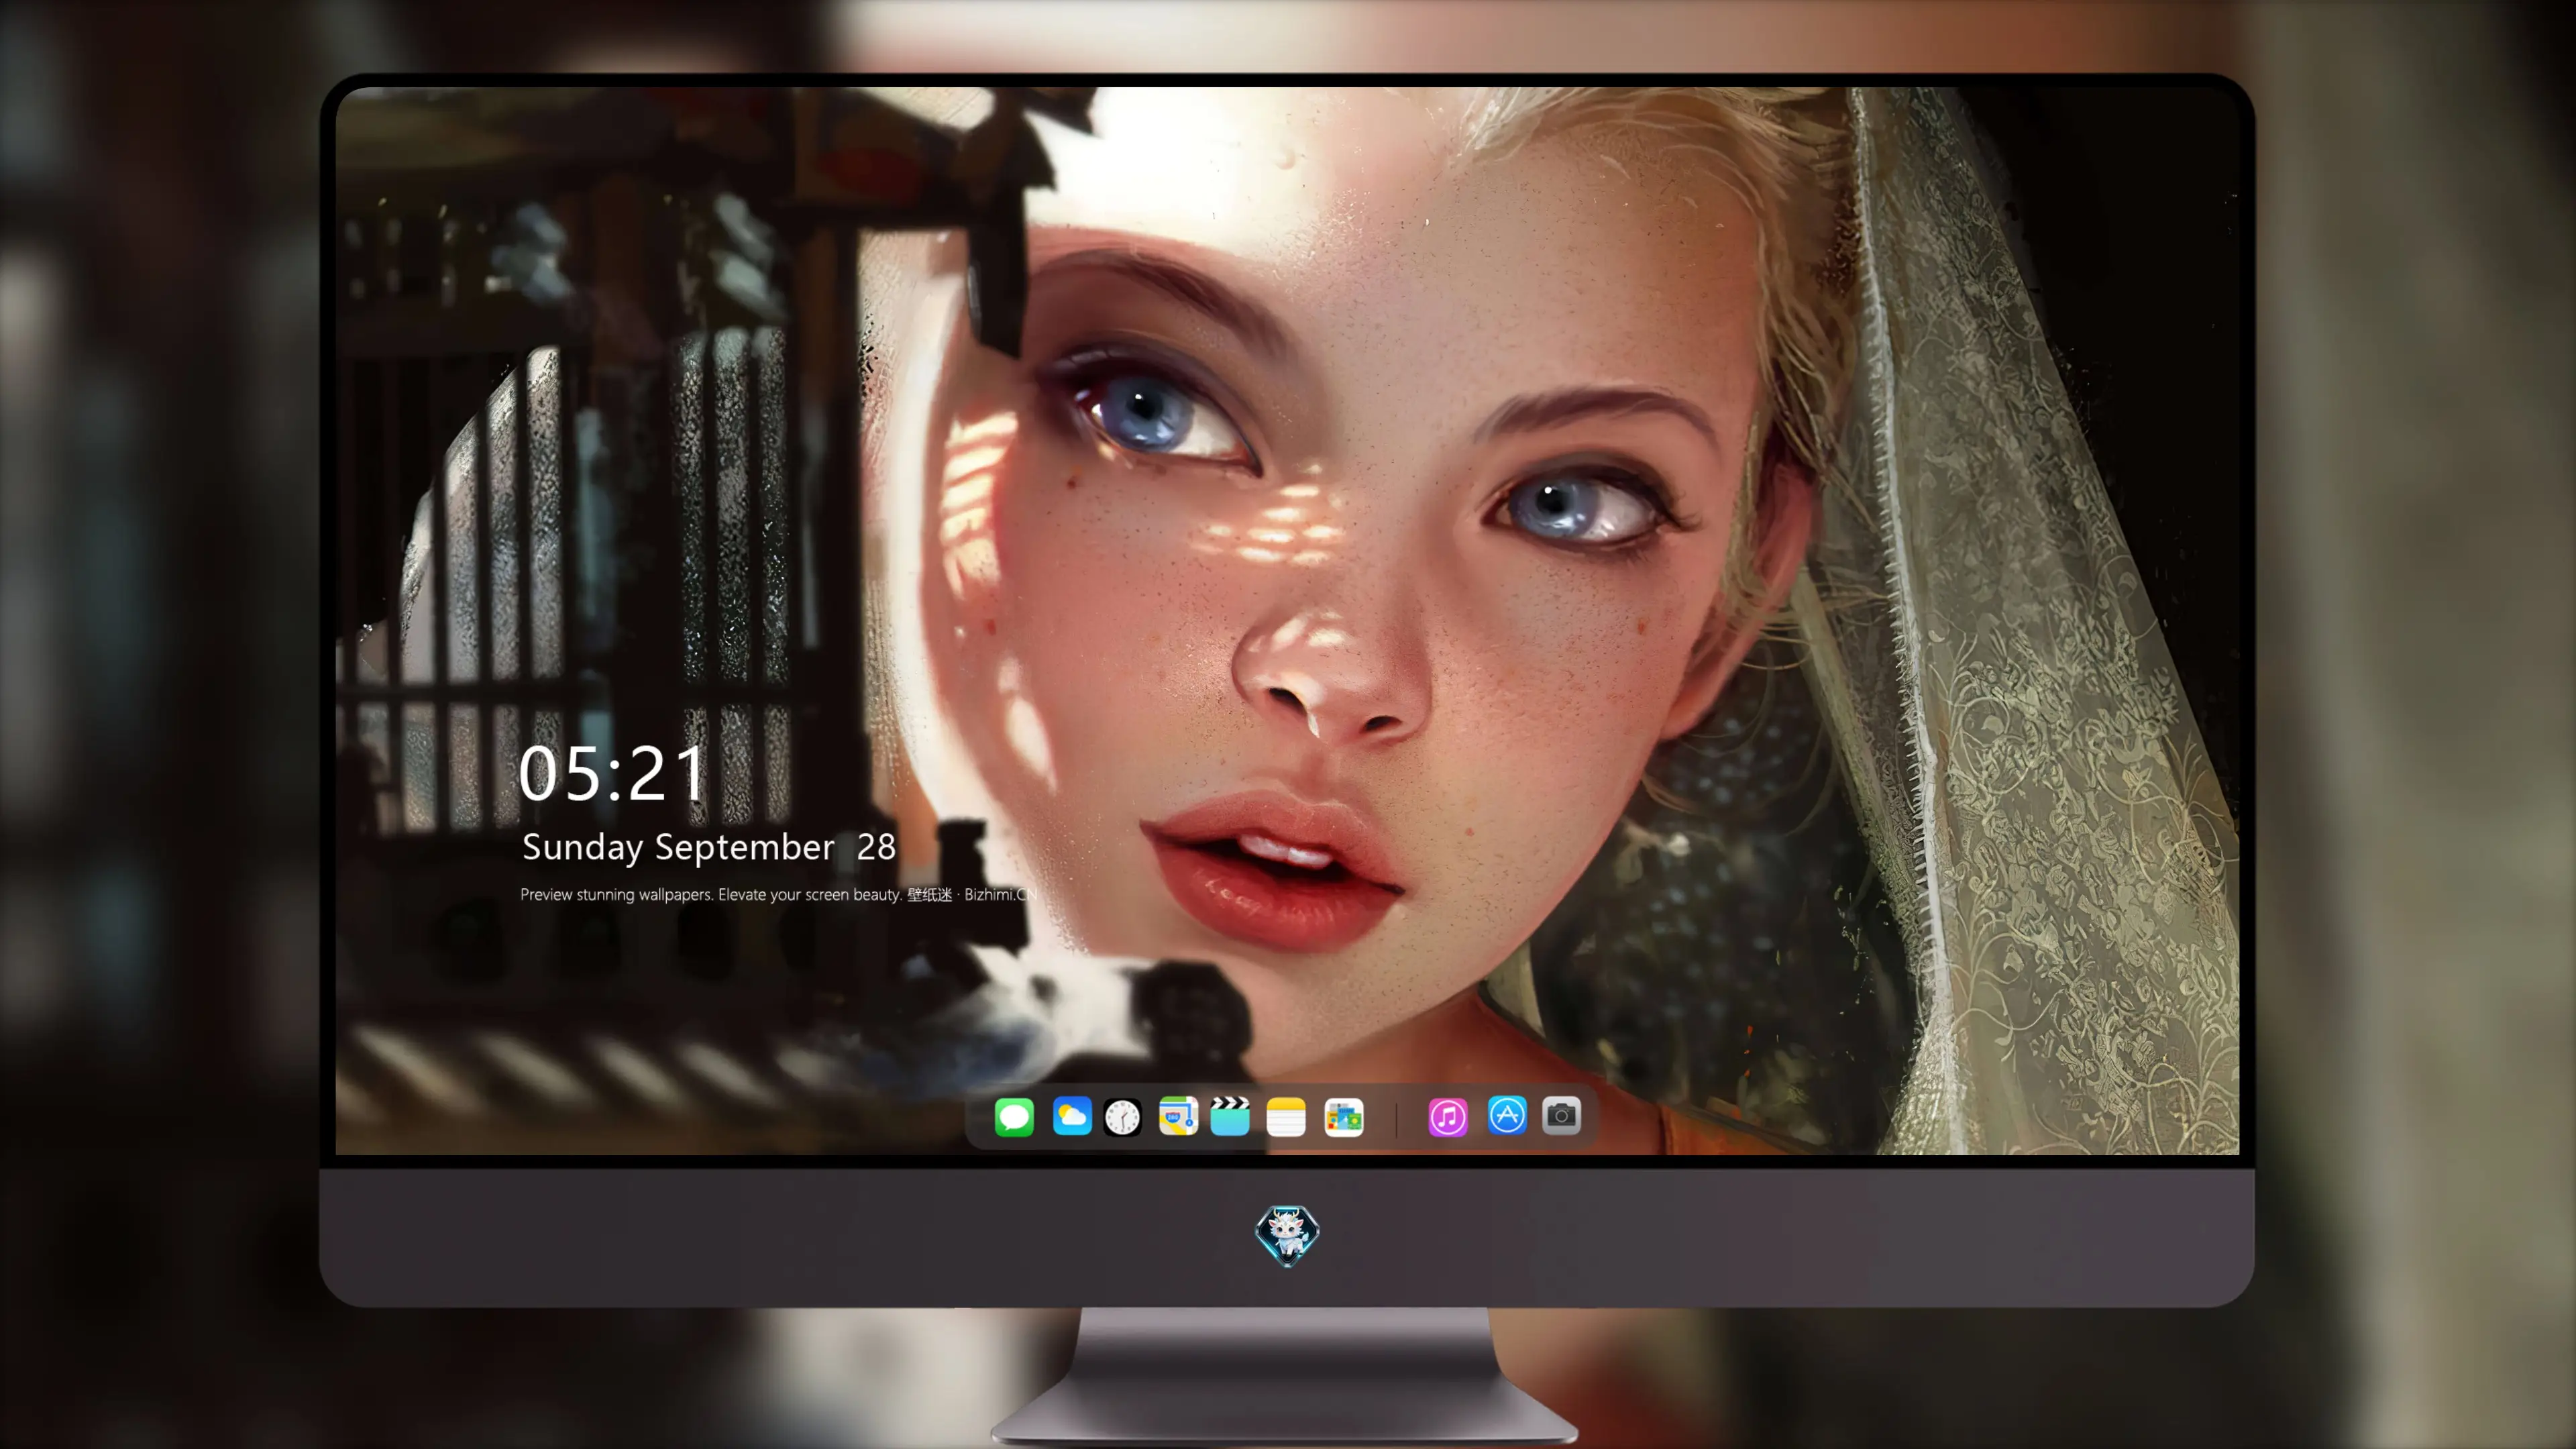This screenshot has width=2576, height=1449.
Task: Open the Newsstand magazines icon
Action: coord(1343,1116)
